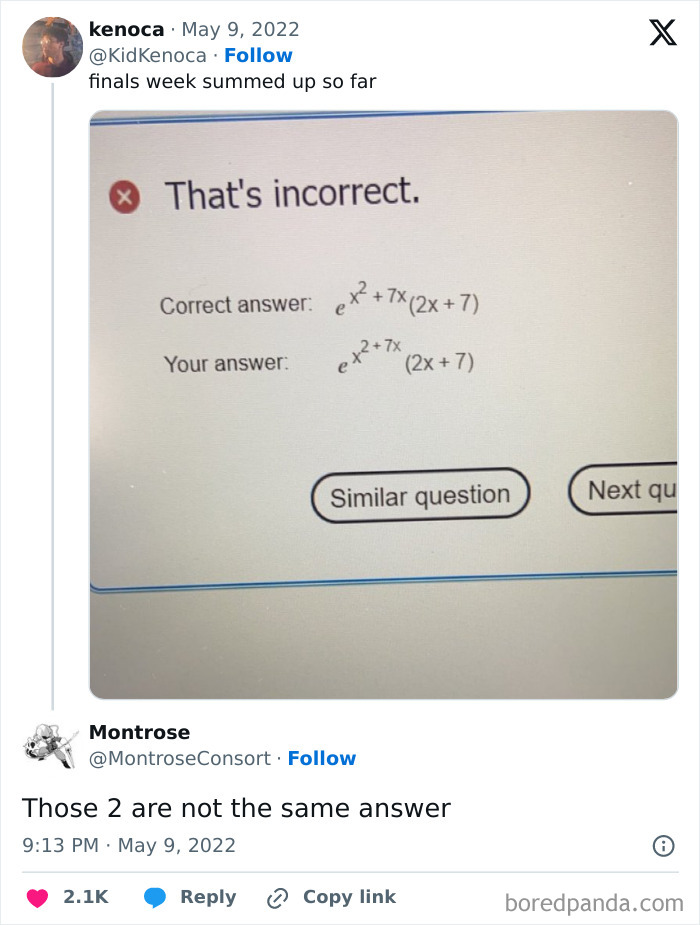
Task: Click the red 'incorrect' error icon
Action: click(x=122, y=196)
